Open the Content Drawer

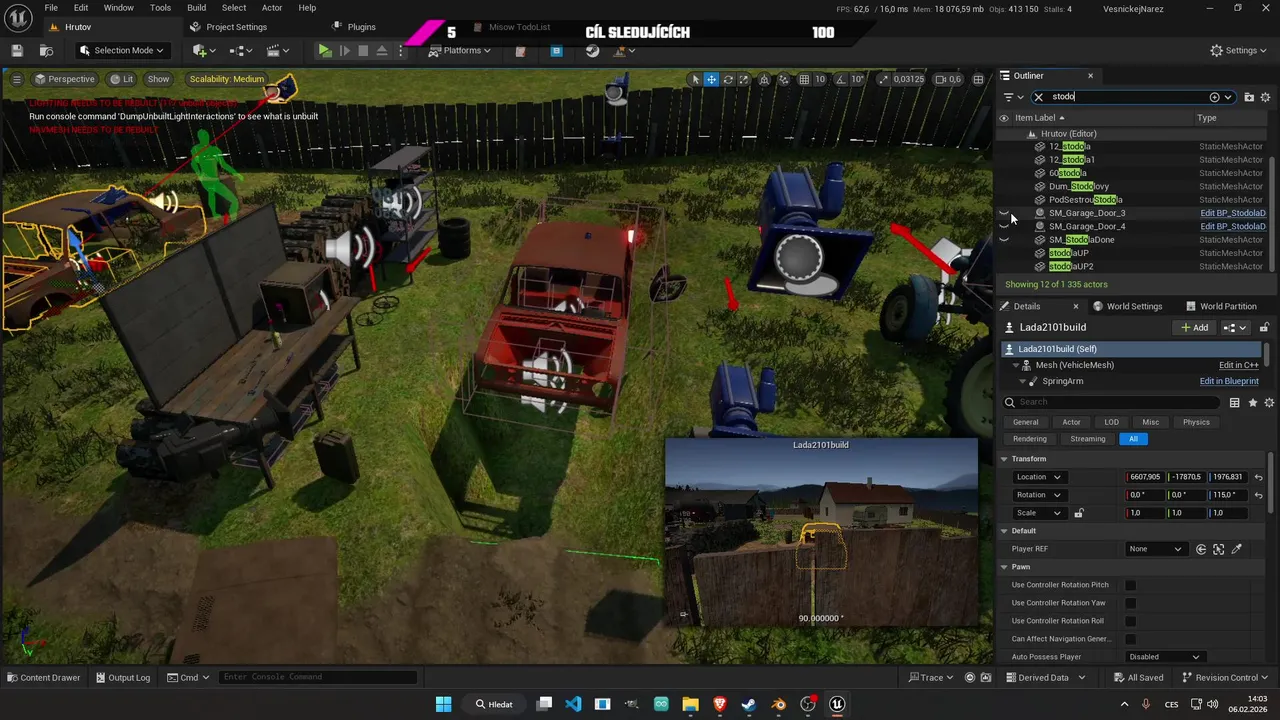click(x=43, y=677)
